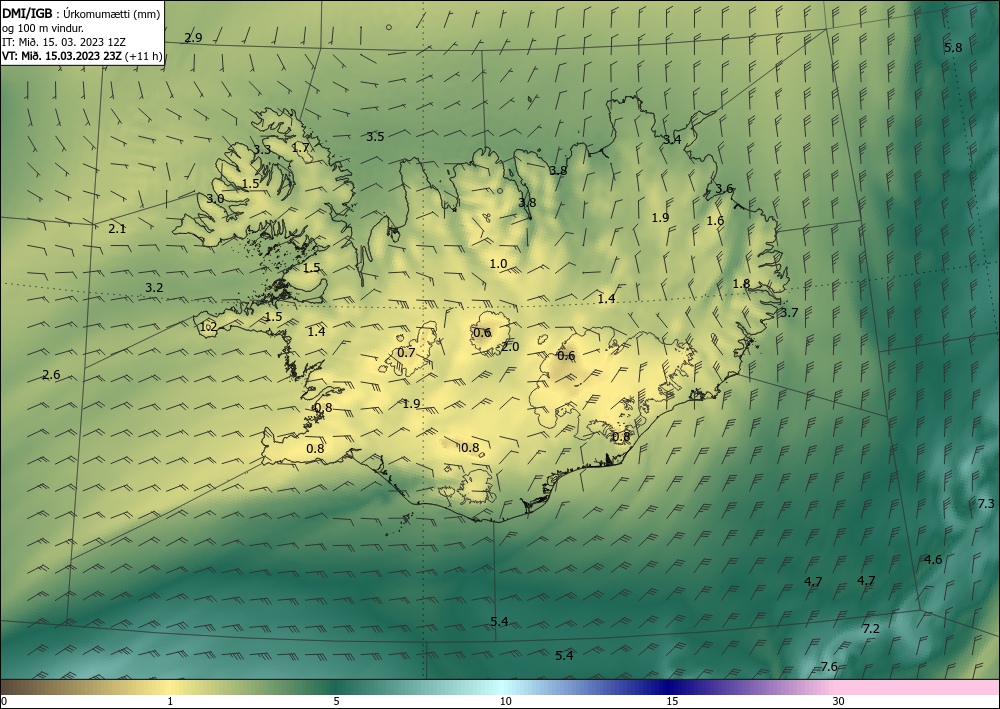
Task: Click the 5 label on the color scale
Action: (x=336, y=702)
